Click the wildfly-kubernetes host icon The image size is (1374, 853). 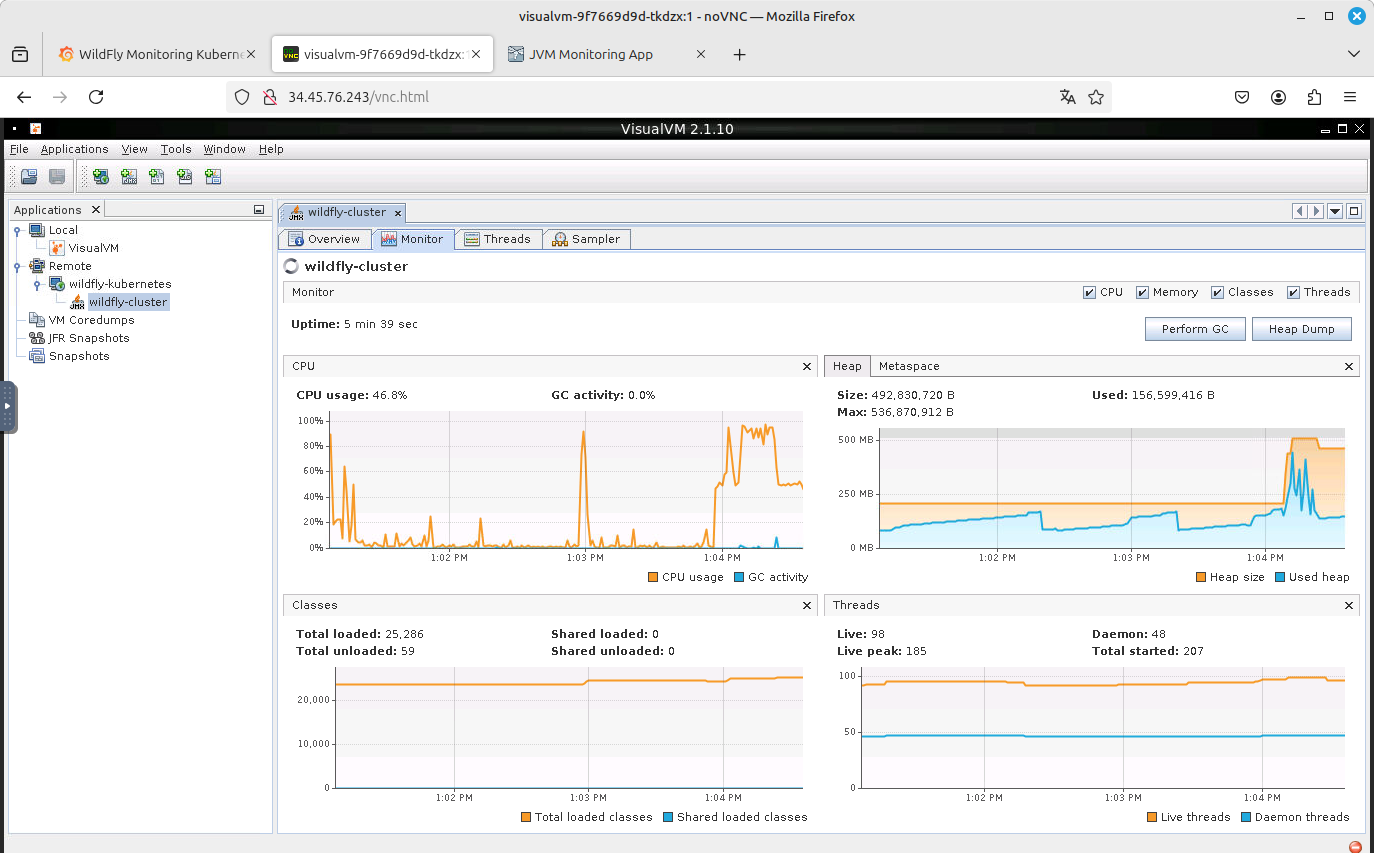[57, 284]
